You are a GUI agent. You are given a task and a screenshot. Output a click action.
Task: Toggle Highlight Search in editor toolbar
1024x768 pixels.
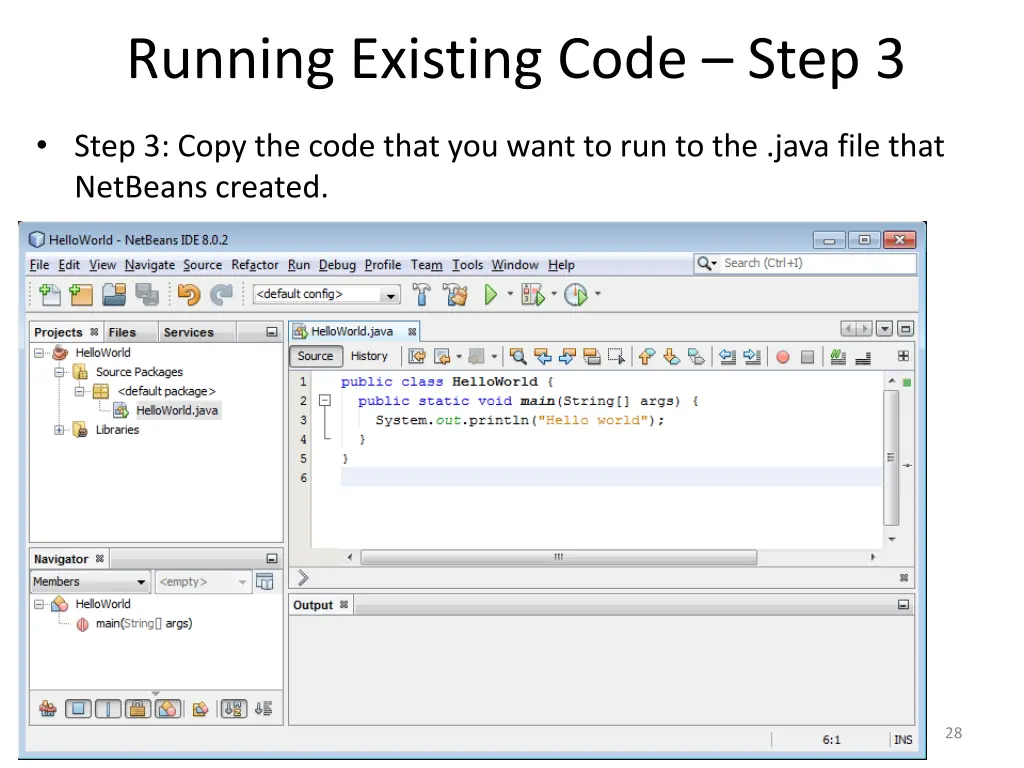pyautogui.click(x=592, y=357)
